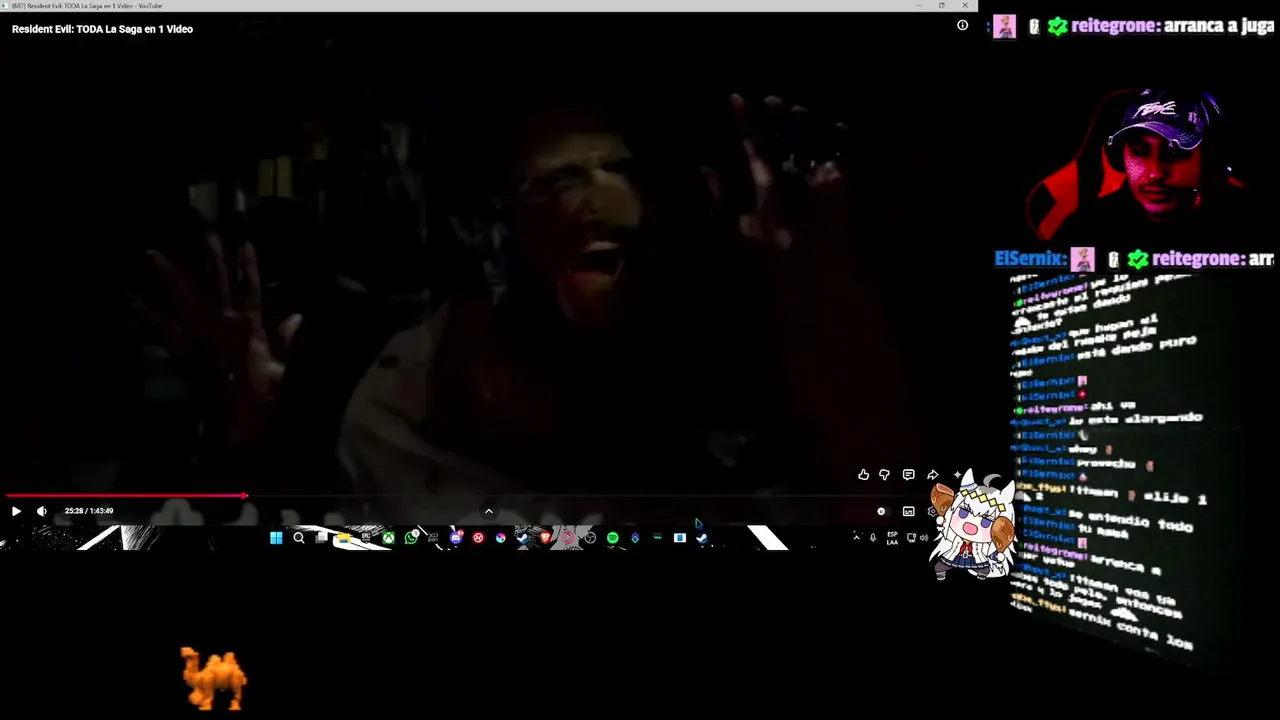
Task: Open WhatsApp from the taskbar
Action: (x=411, y=538)
